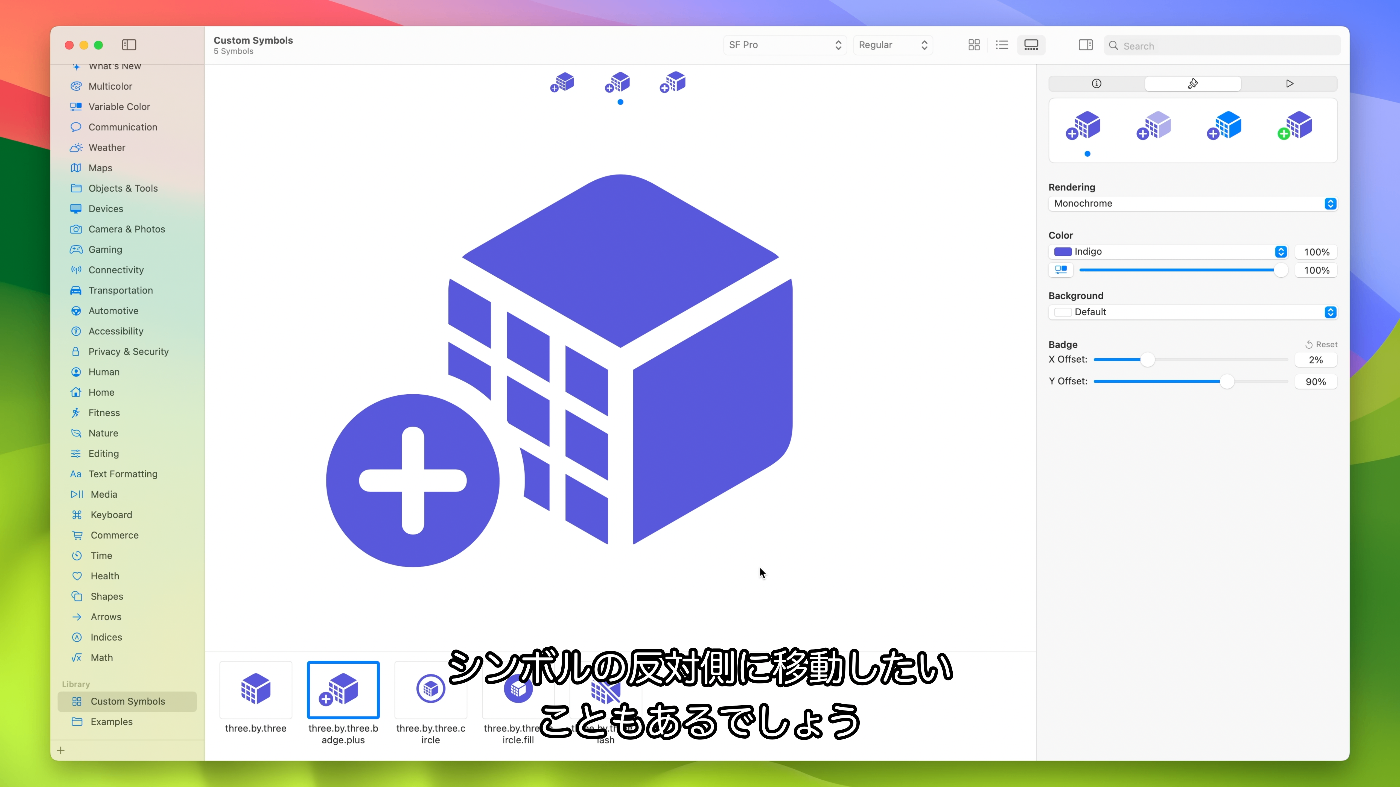Click the Indigo color opacity 100% field
1400x787 pixels.
(1316, 252)
